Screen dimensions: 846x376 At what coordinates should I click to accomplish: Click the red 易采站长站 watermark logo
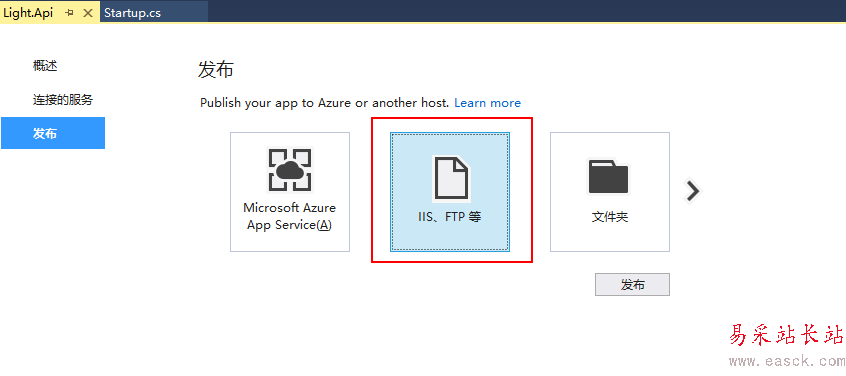click(x=786, y=336)
